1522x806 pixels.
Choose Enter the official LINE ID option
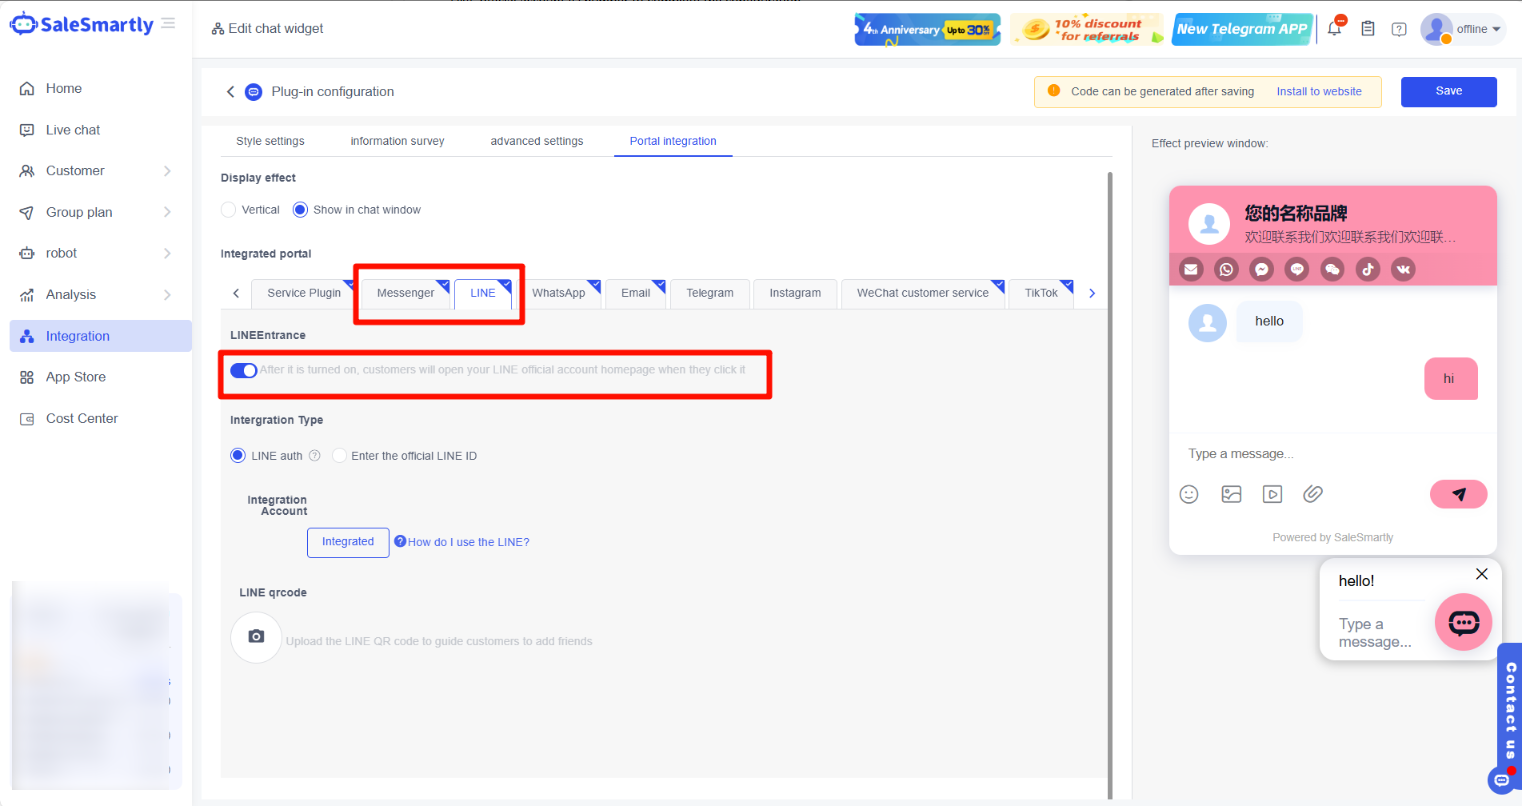[340, 456]
